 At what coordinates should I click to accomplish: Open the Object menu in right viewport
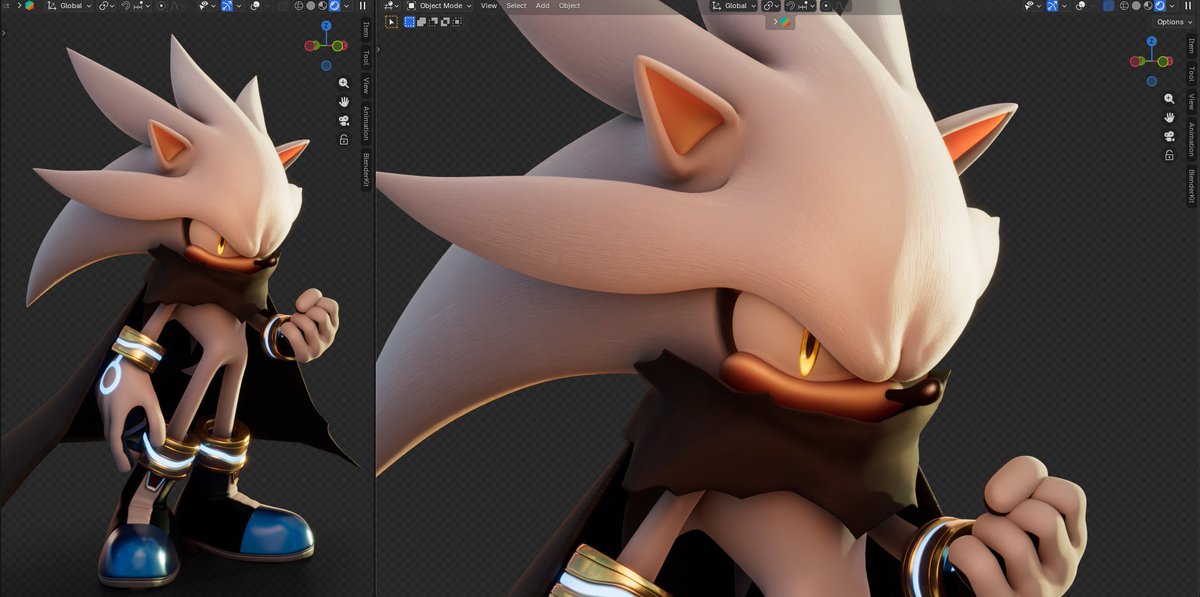[569, 6]
